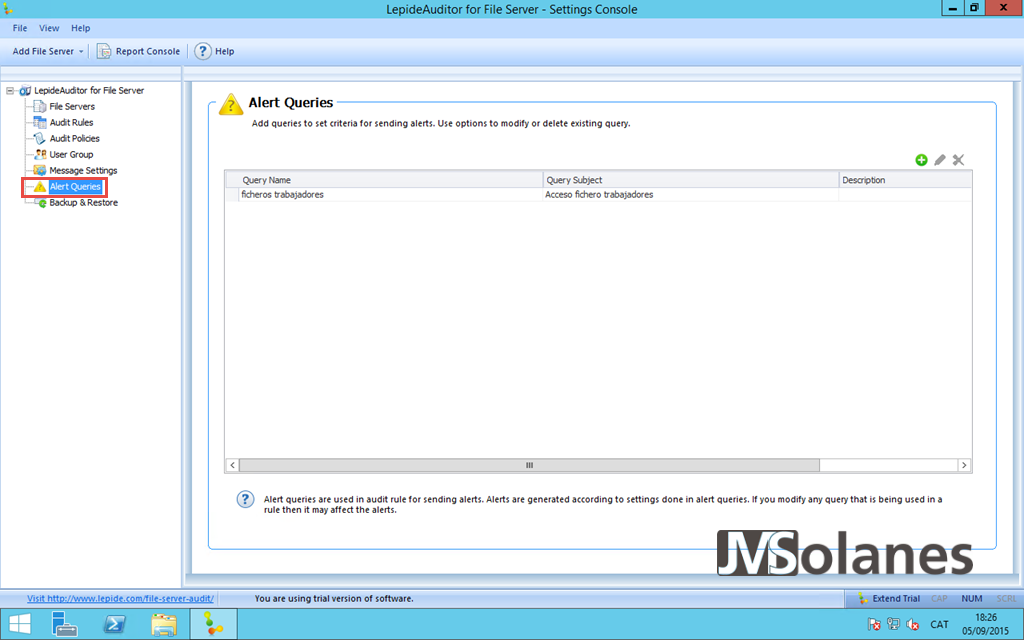Select Alert Queries in the tree

click(75, 187)
